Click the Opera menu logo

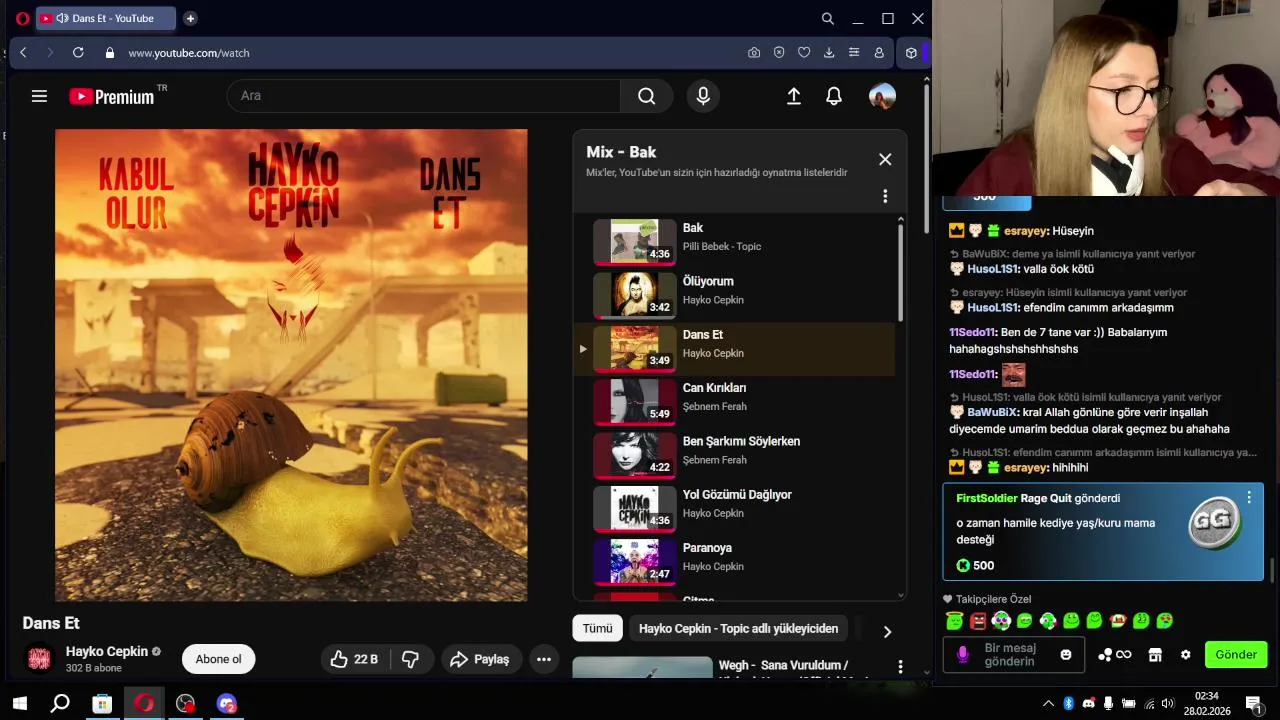coord(22,18)
